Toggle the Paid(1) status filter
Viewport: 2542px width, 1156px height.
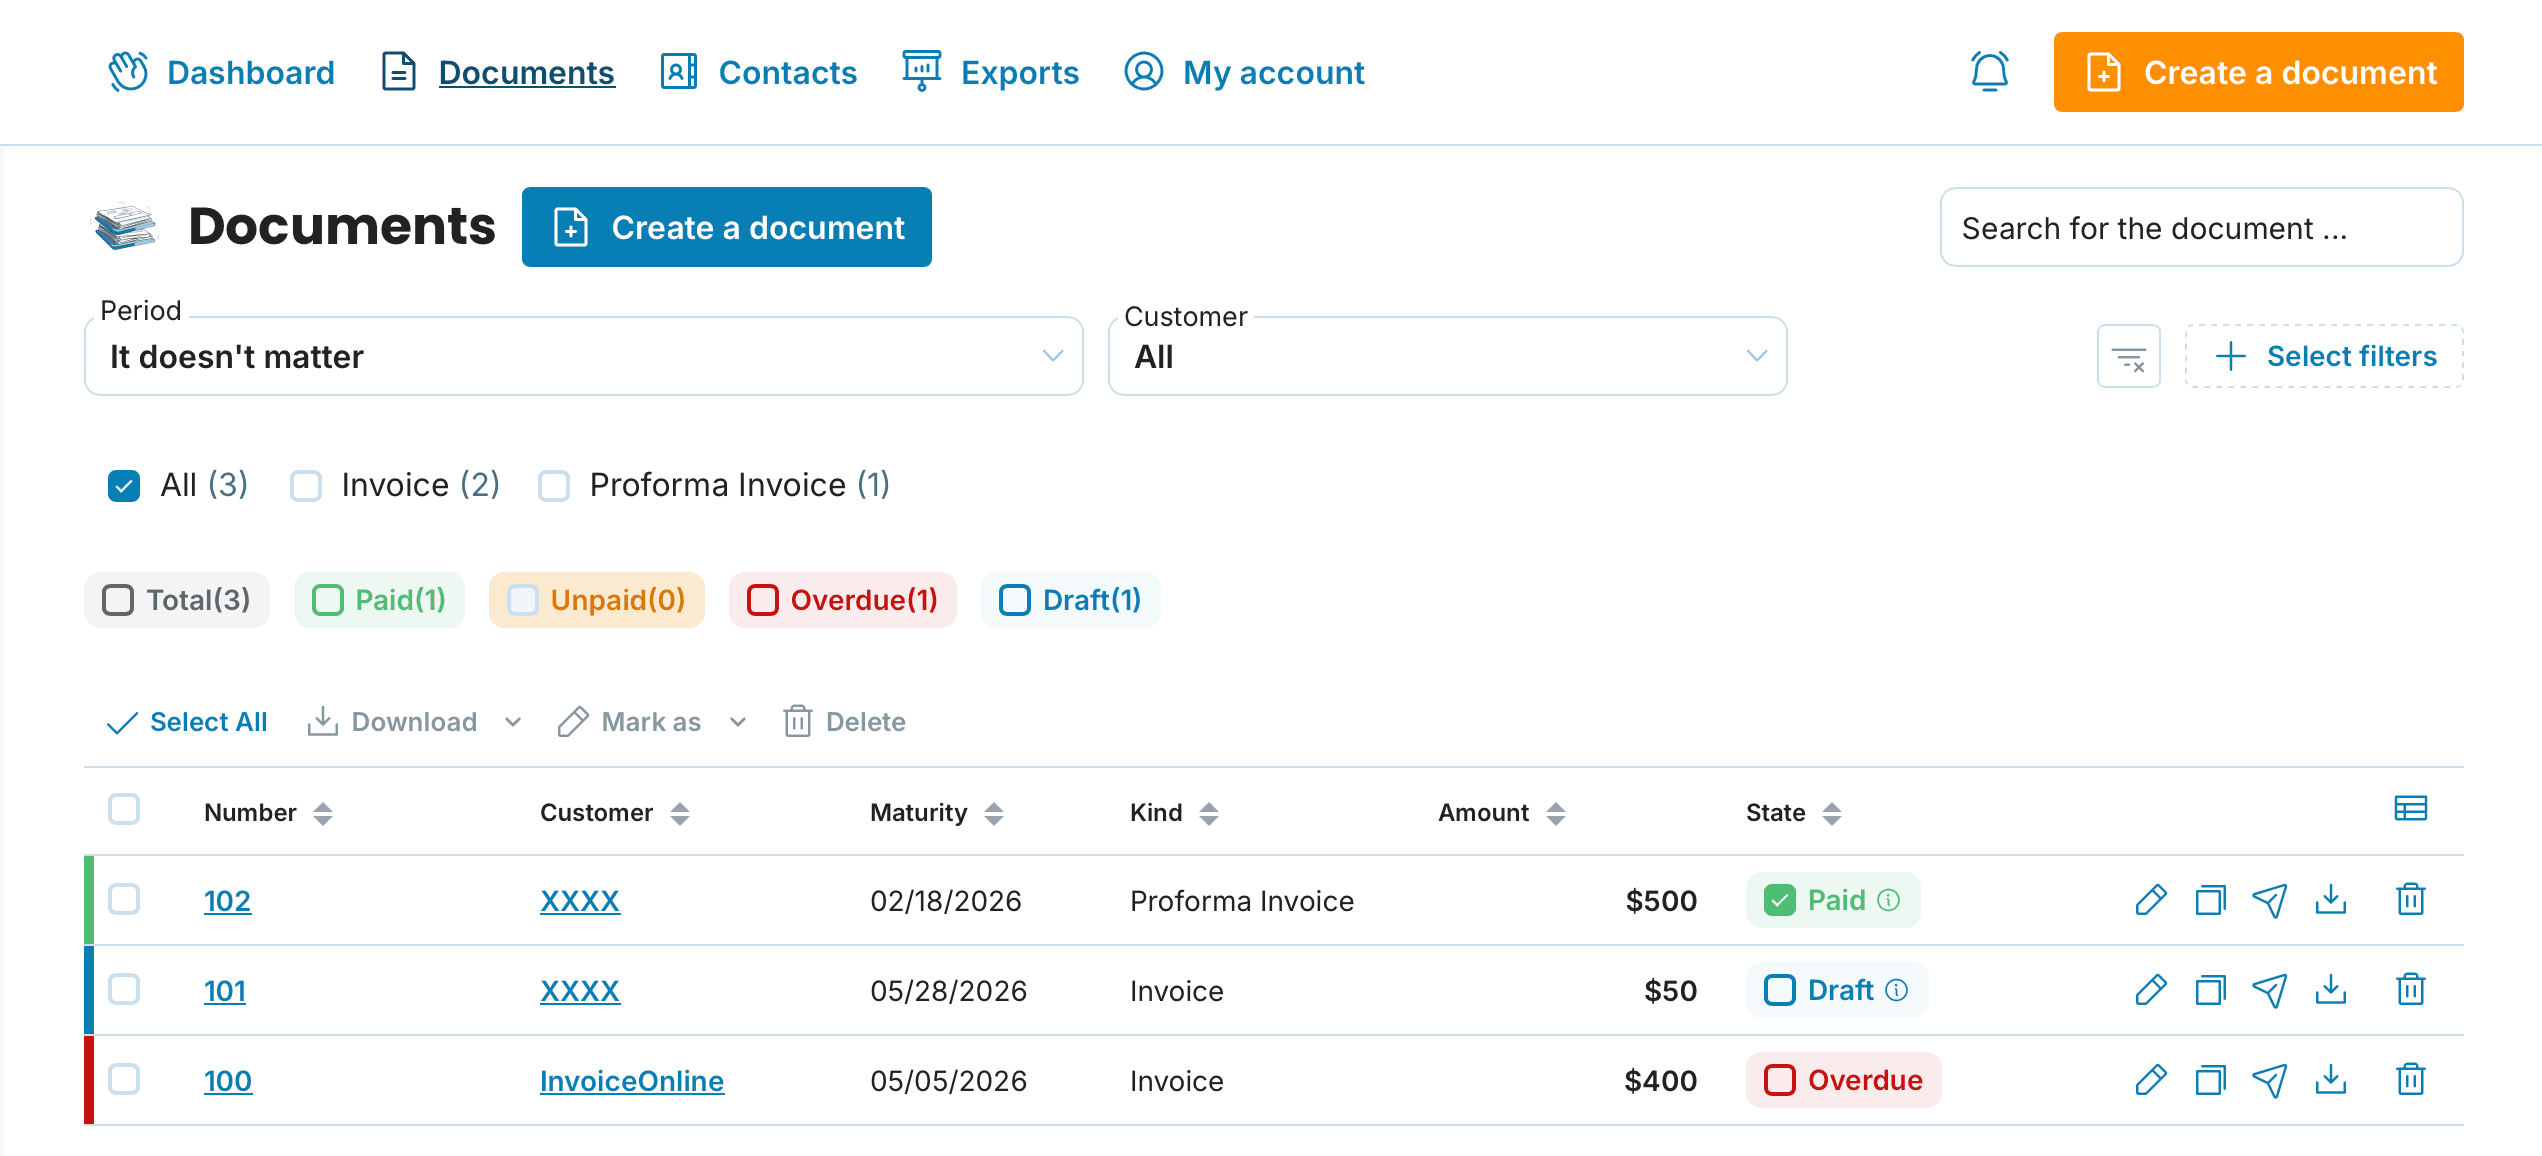[x=379, y=600]
